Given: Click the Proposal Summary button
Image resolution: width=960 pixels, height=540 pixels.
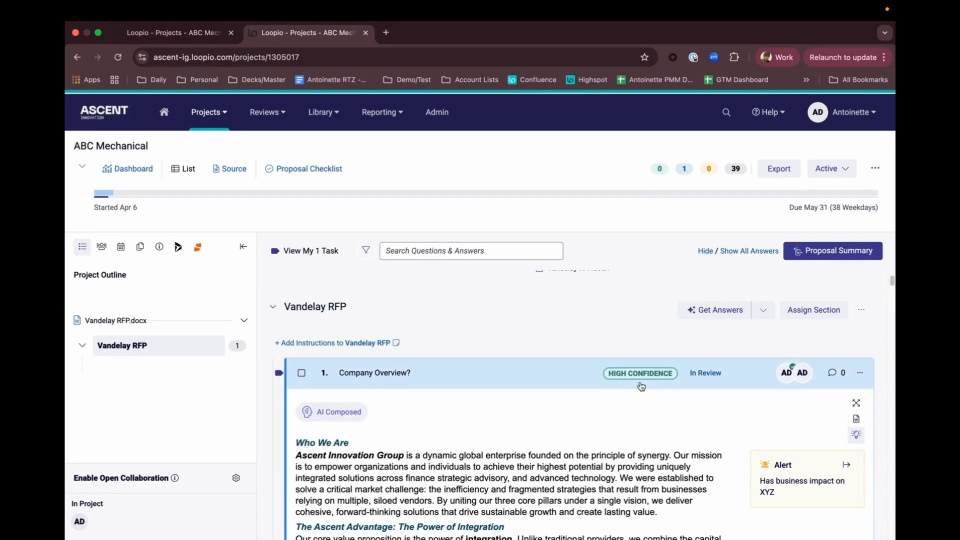Looking at the screenshot, I should 833,250.
